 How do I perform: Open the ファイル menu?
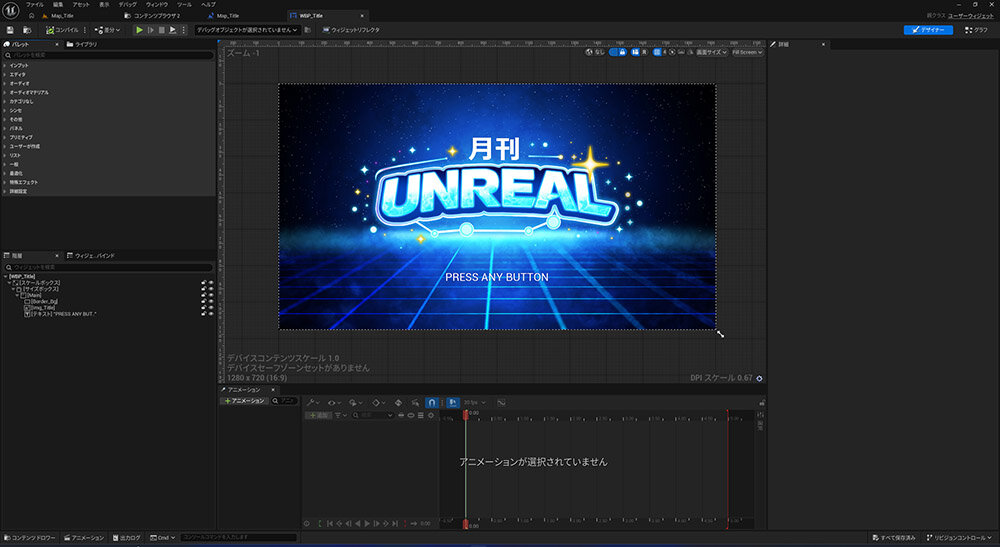34,5
